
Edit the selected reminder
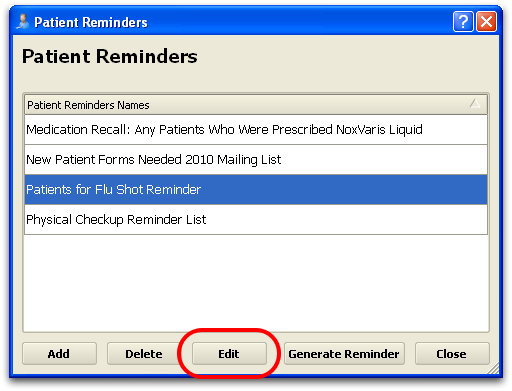(229, 354)
